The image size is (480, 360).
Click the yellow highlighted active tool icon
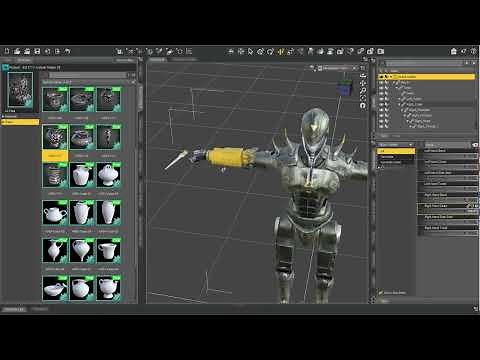[x=280, y=51]
